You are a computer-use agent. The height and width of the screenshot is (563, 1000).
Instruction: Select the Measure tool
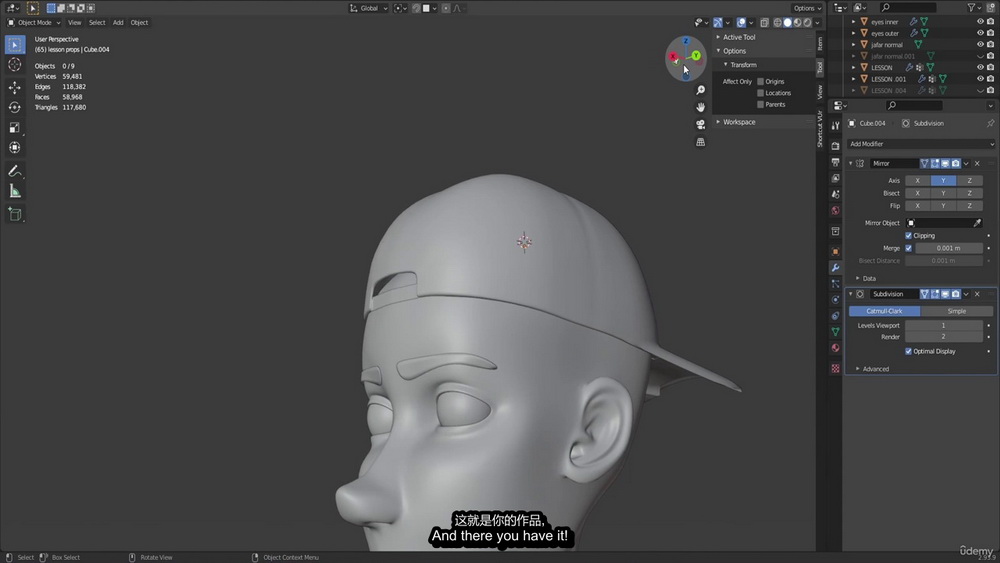(x=15, y=191)
